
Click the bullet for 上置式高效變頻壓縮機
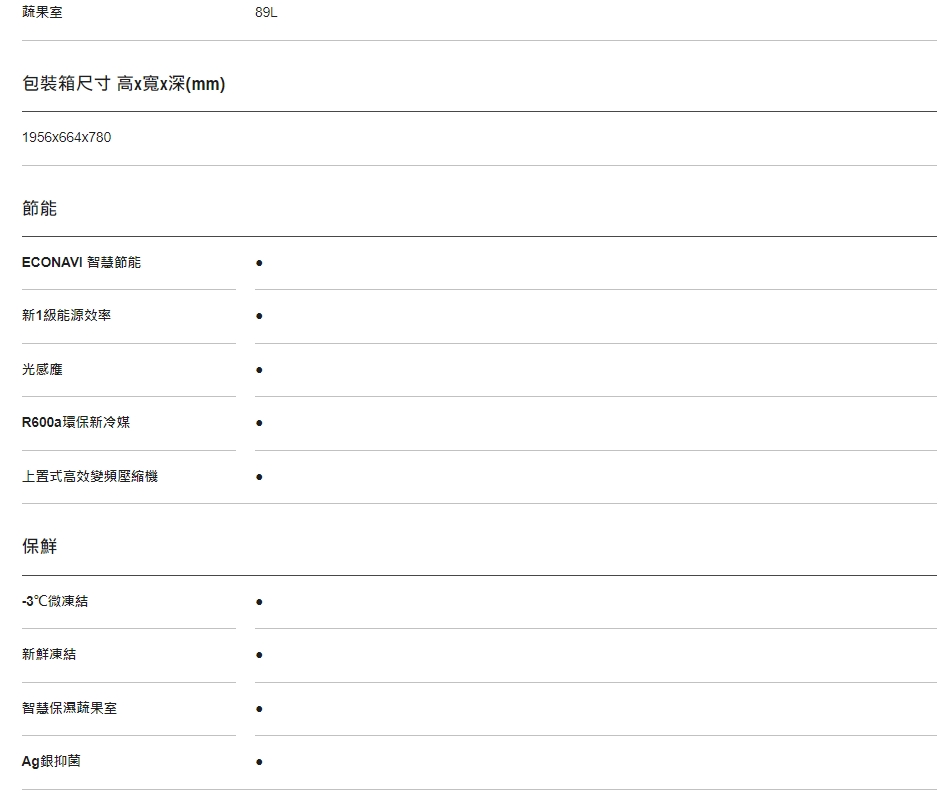point(259,477)
